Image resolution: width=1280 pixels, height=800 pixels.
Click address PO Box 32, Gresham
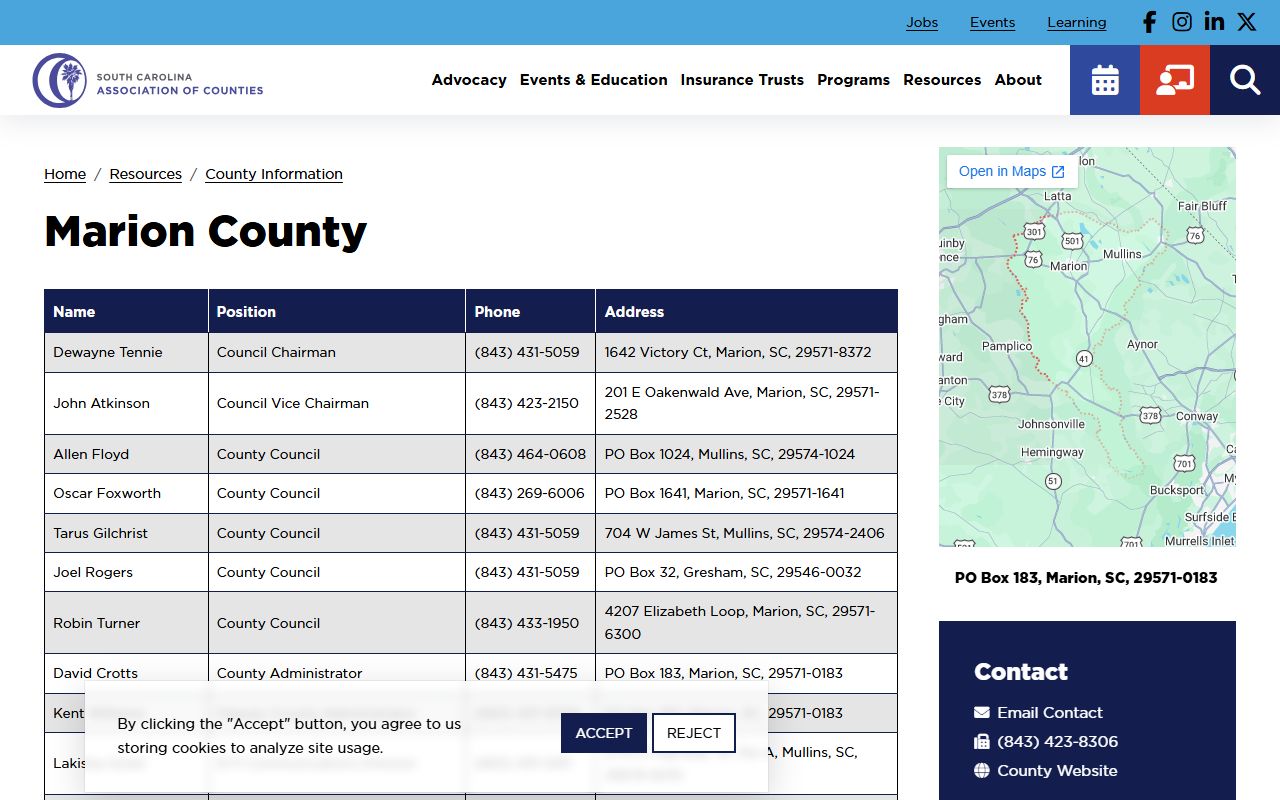click(x=733, y=573)
